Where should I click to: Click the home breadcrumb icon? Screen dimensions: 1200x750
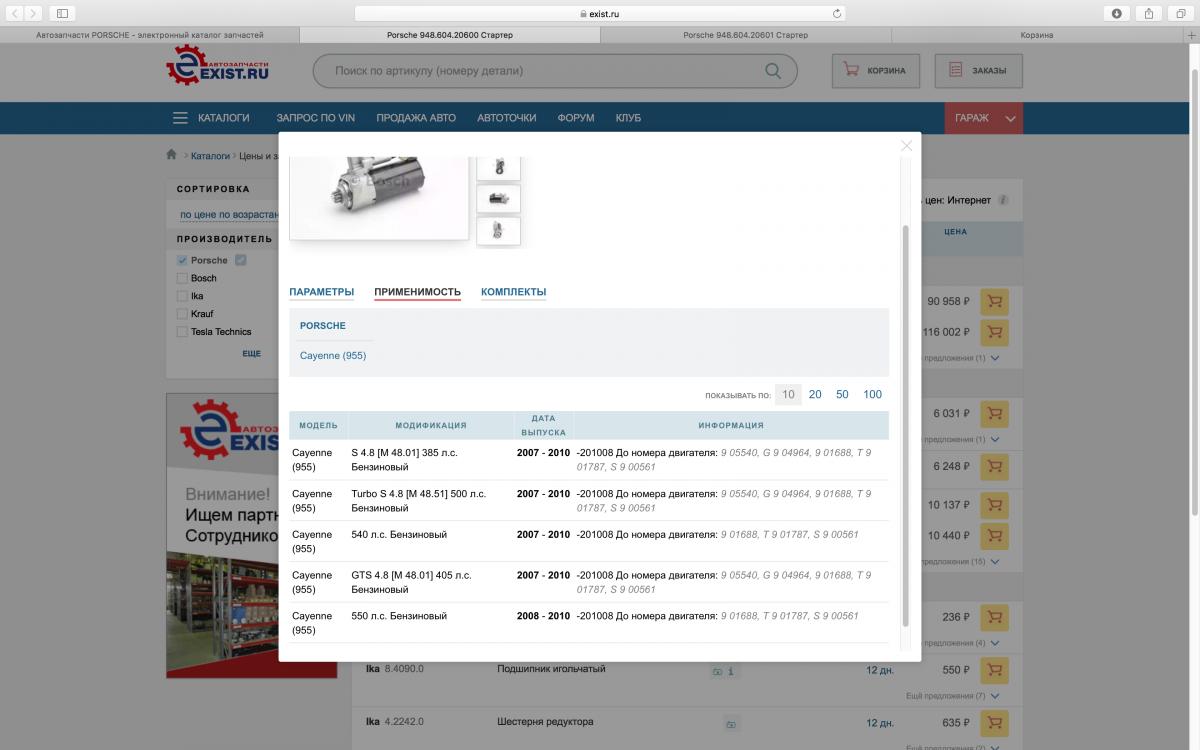point(172,155)
